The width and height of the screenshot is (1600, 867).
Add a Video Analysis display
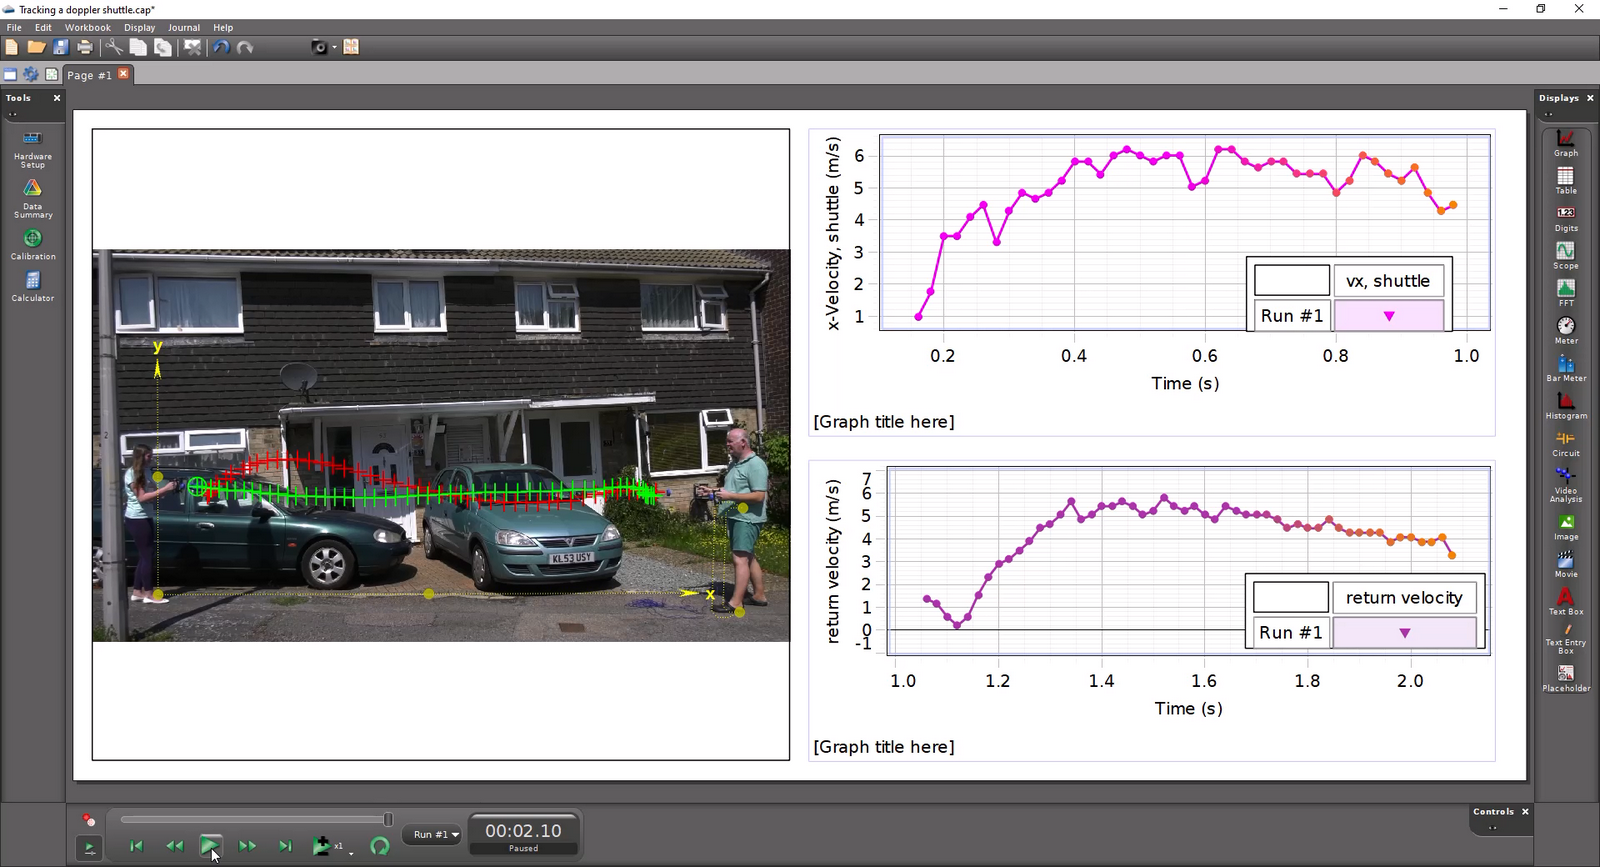click(x=1565, y=483)
